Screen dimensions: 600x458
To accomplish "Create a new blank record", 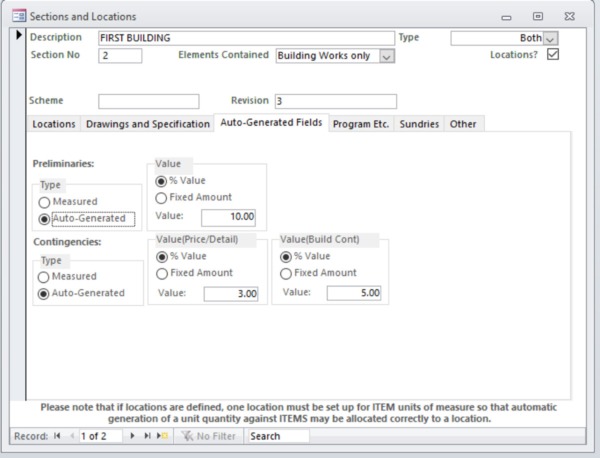I will [162, 436].
